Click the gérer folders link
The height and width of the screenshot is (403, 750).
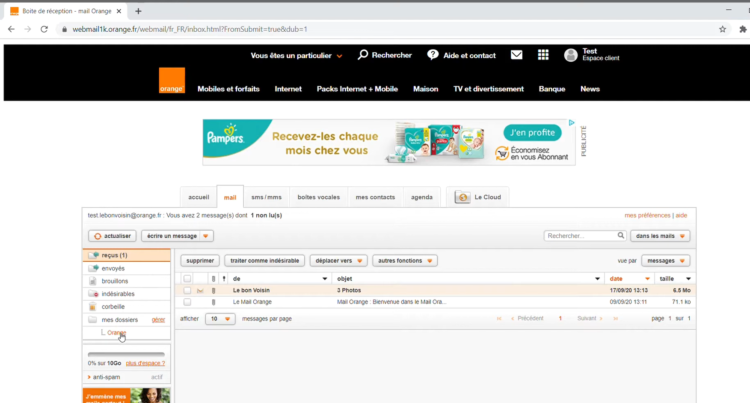click(x=158, y=320)
